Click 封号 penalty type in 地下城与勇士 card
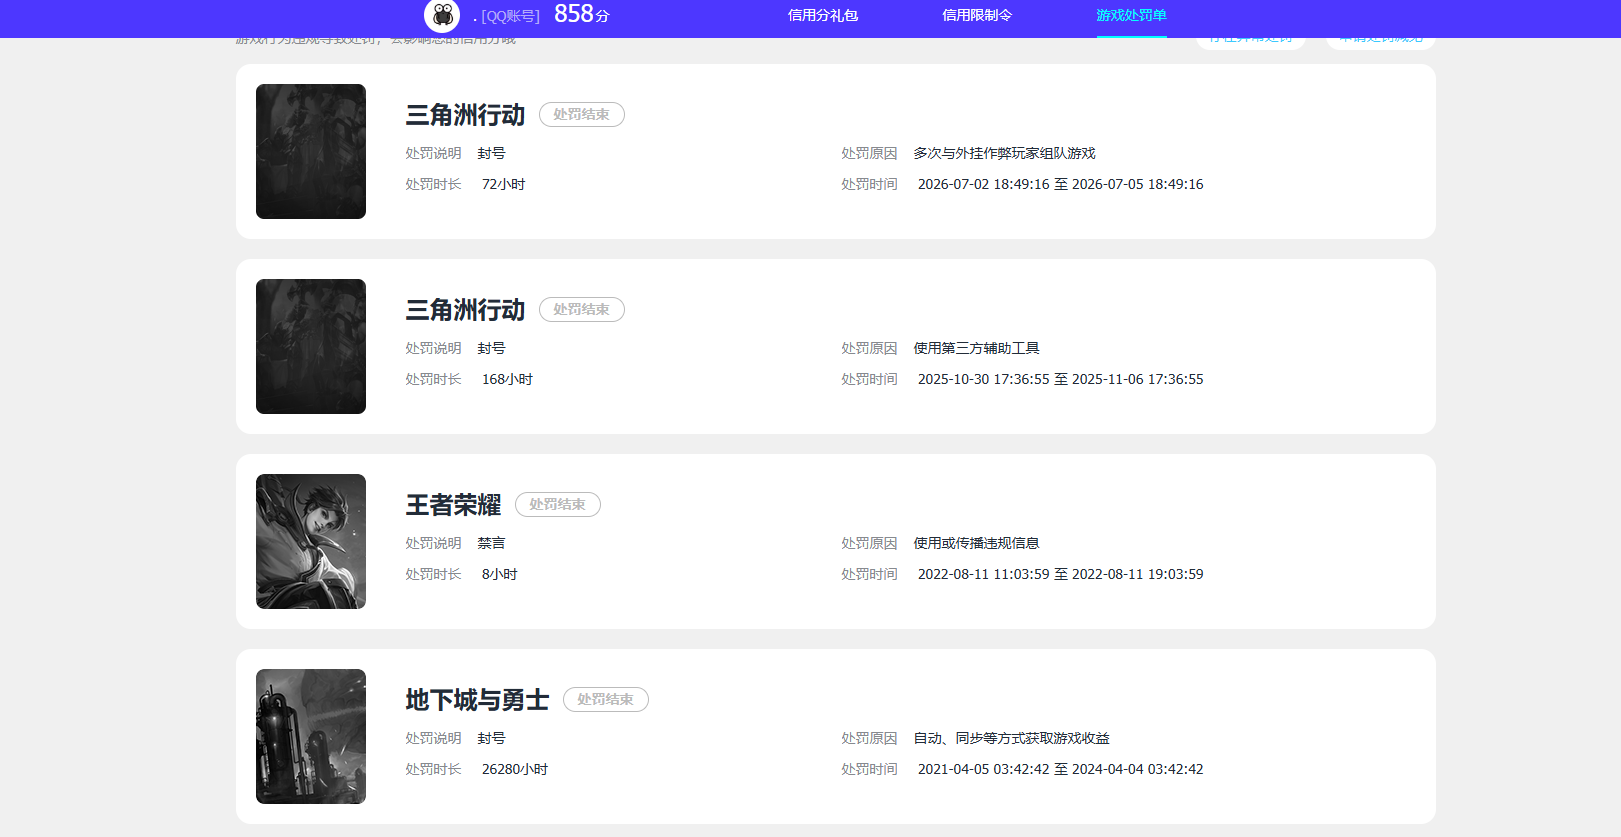1621x837 pixels. click(x=491, y=739)
